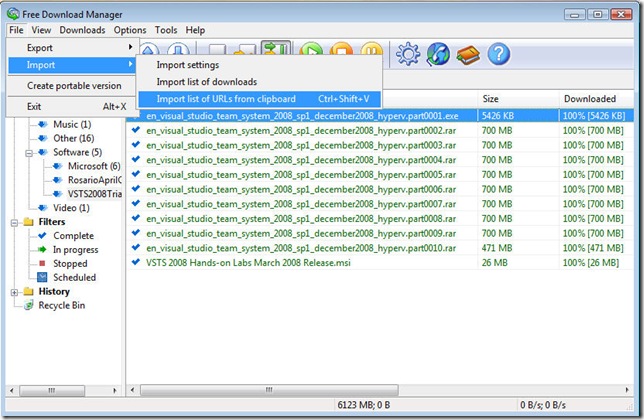Click the download list scrollbar right arrow

tap(627, 390)
